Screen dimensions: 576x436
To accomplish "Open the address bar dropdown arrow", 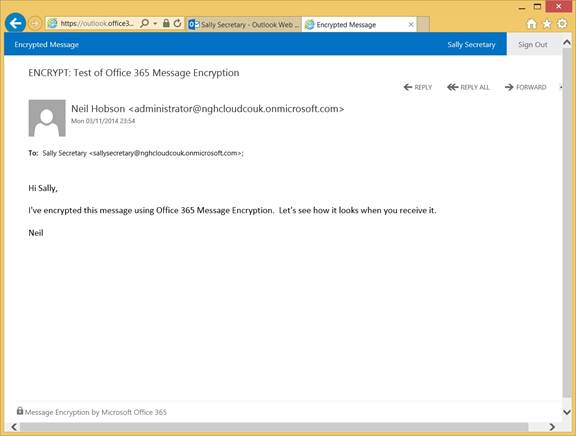I will [x=155, y=24].
